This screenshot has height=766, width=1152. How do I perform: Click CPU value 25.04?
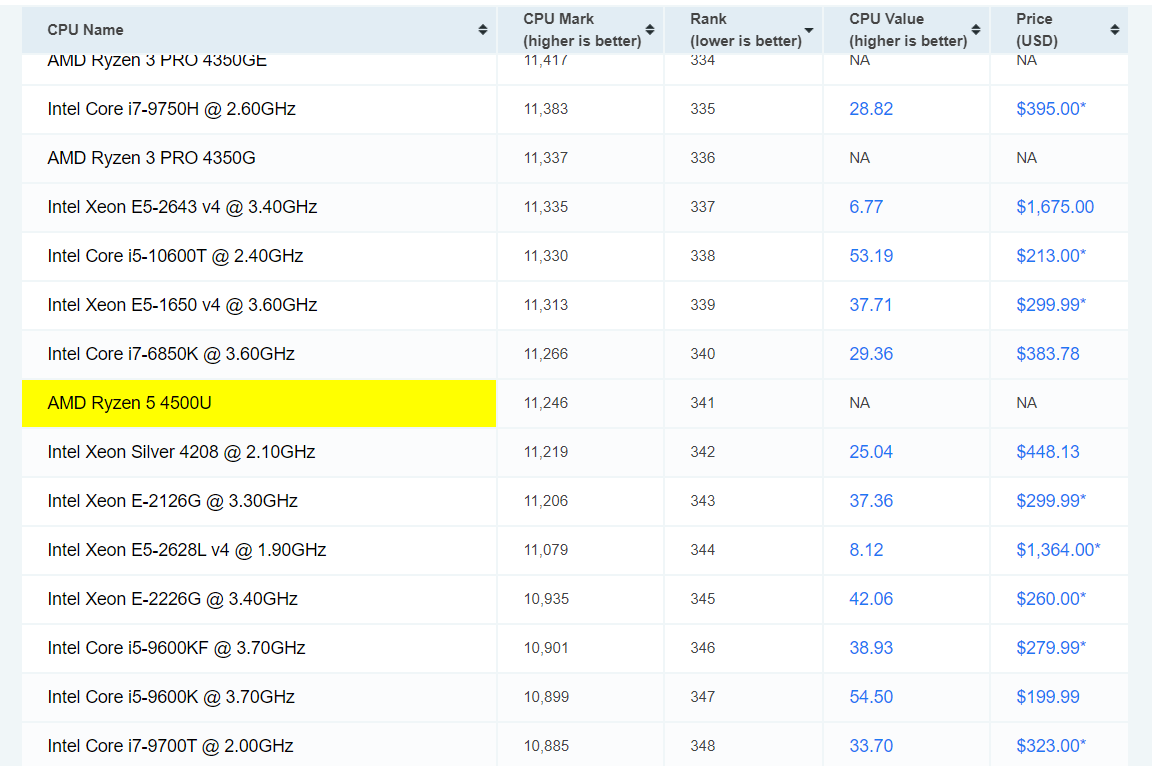871,452
